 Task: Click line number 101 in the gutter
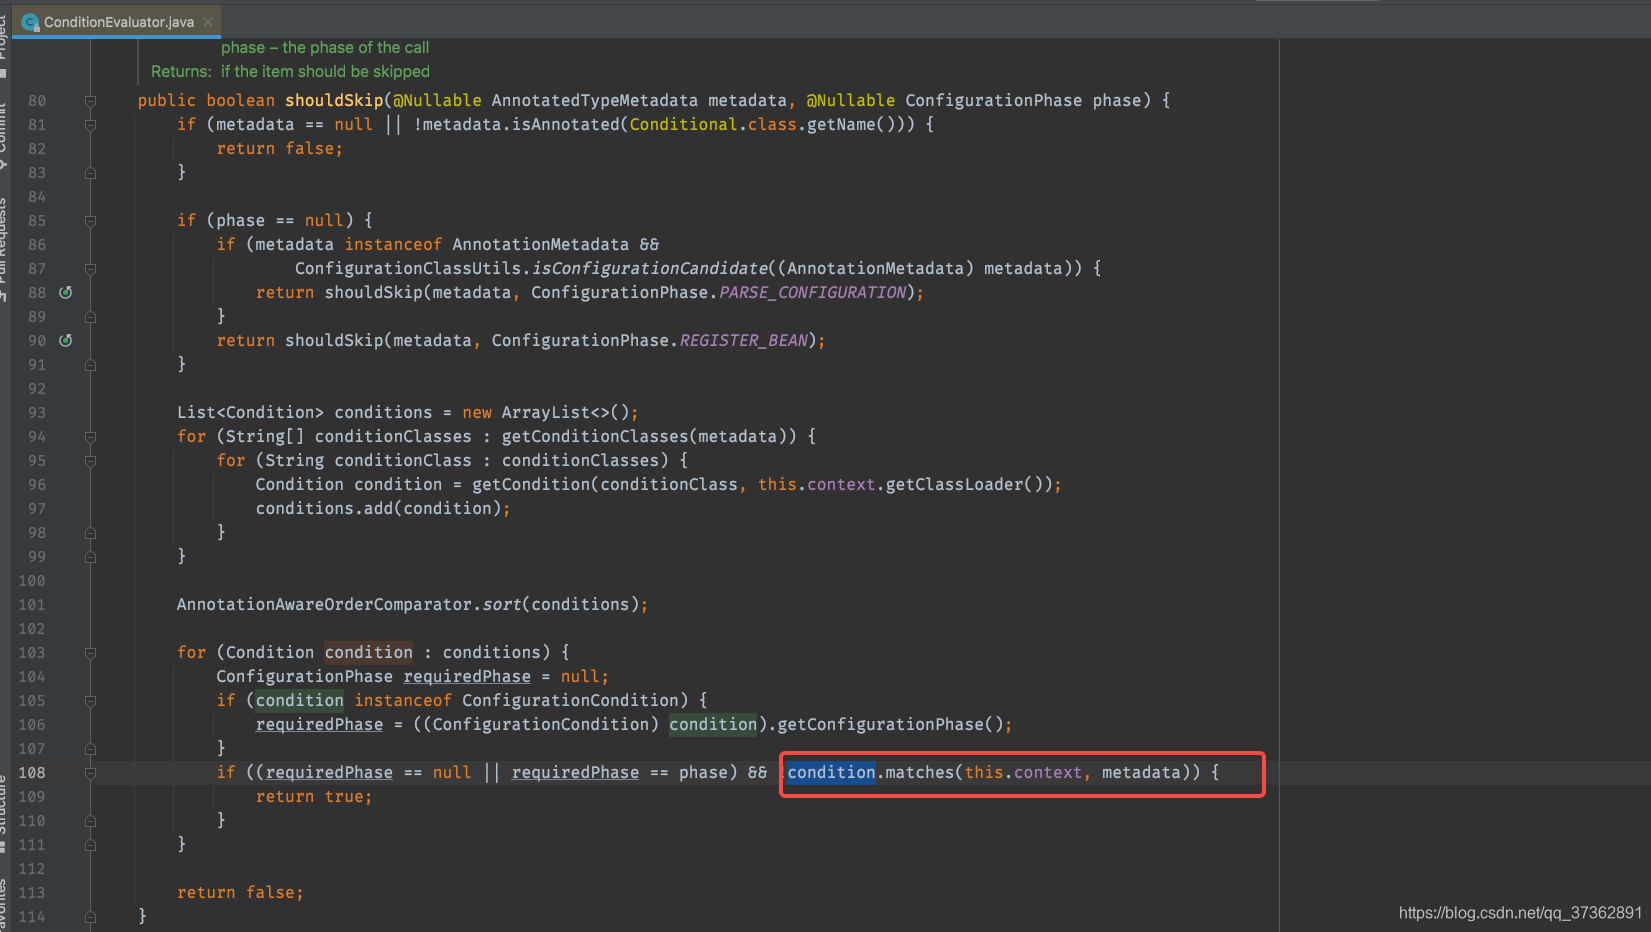(x=32, y=604)
